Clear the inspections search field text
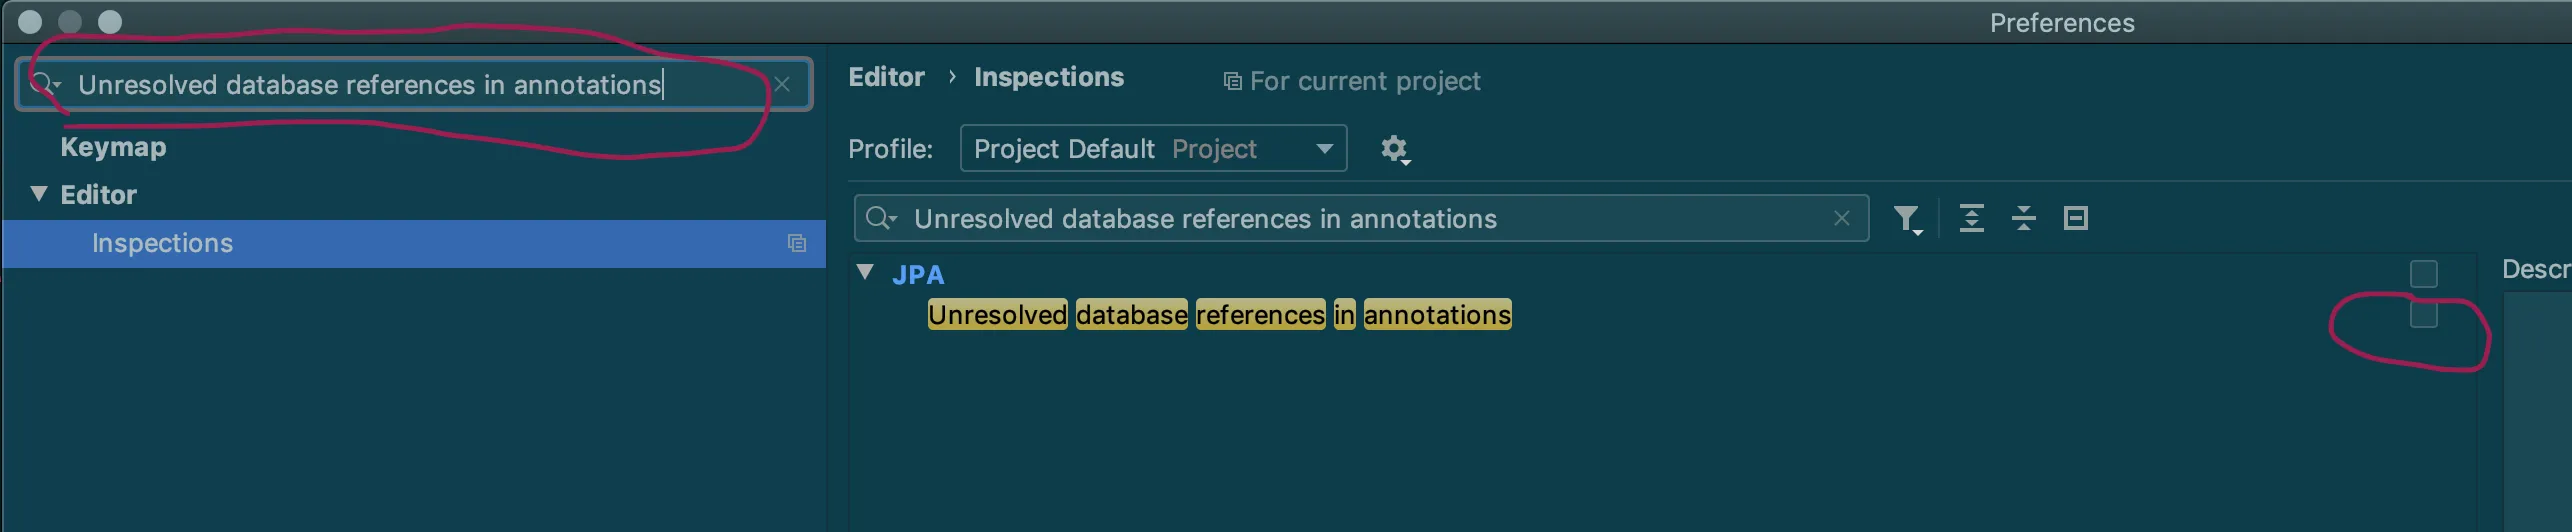This screenshot has height=532, width=2572. click(1841, 219)
